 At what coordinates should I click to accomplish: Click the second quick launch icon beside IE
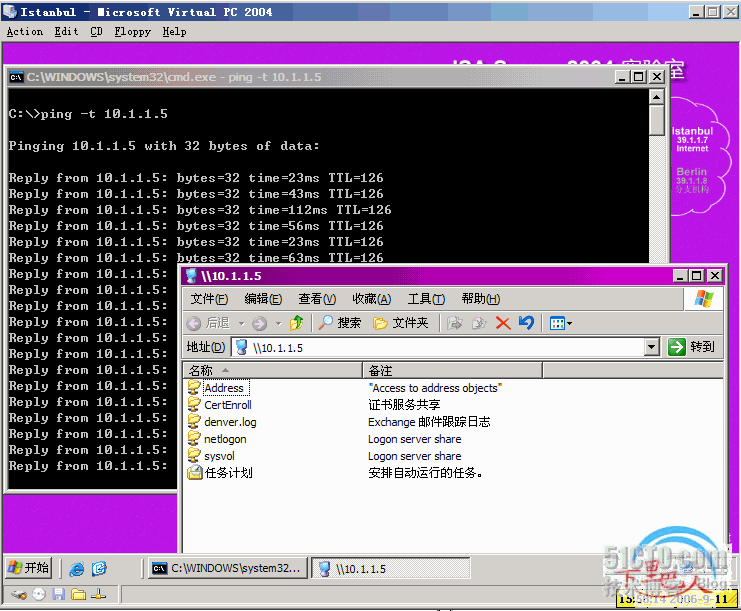(x=99, y=568)
